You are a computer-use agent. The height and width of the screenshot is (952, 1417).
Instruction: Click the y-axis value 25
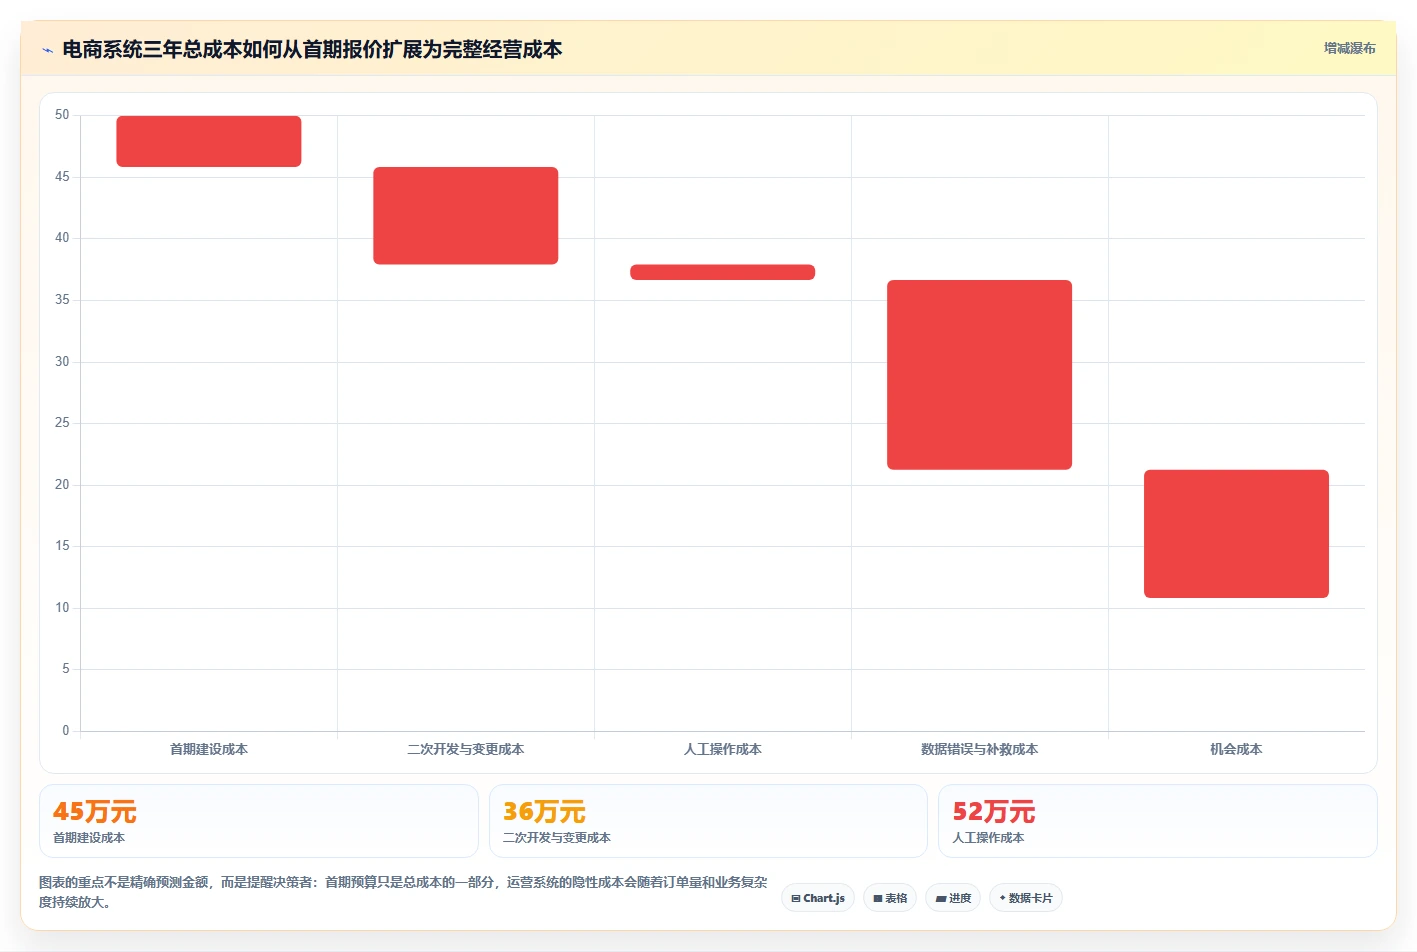tap(62, 423)
